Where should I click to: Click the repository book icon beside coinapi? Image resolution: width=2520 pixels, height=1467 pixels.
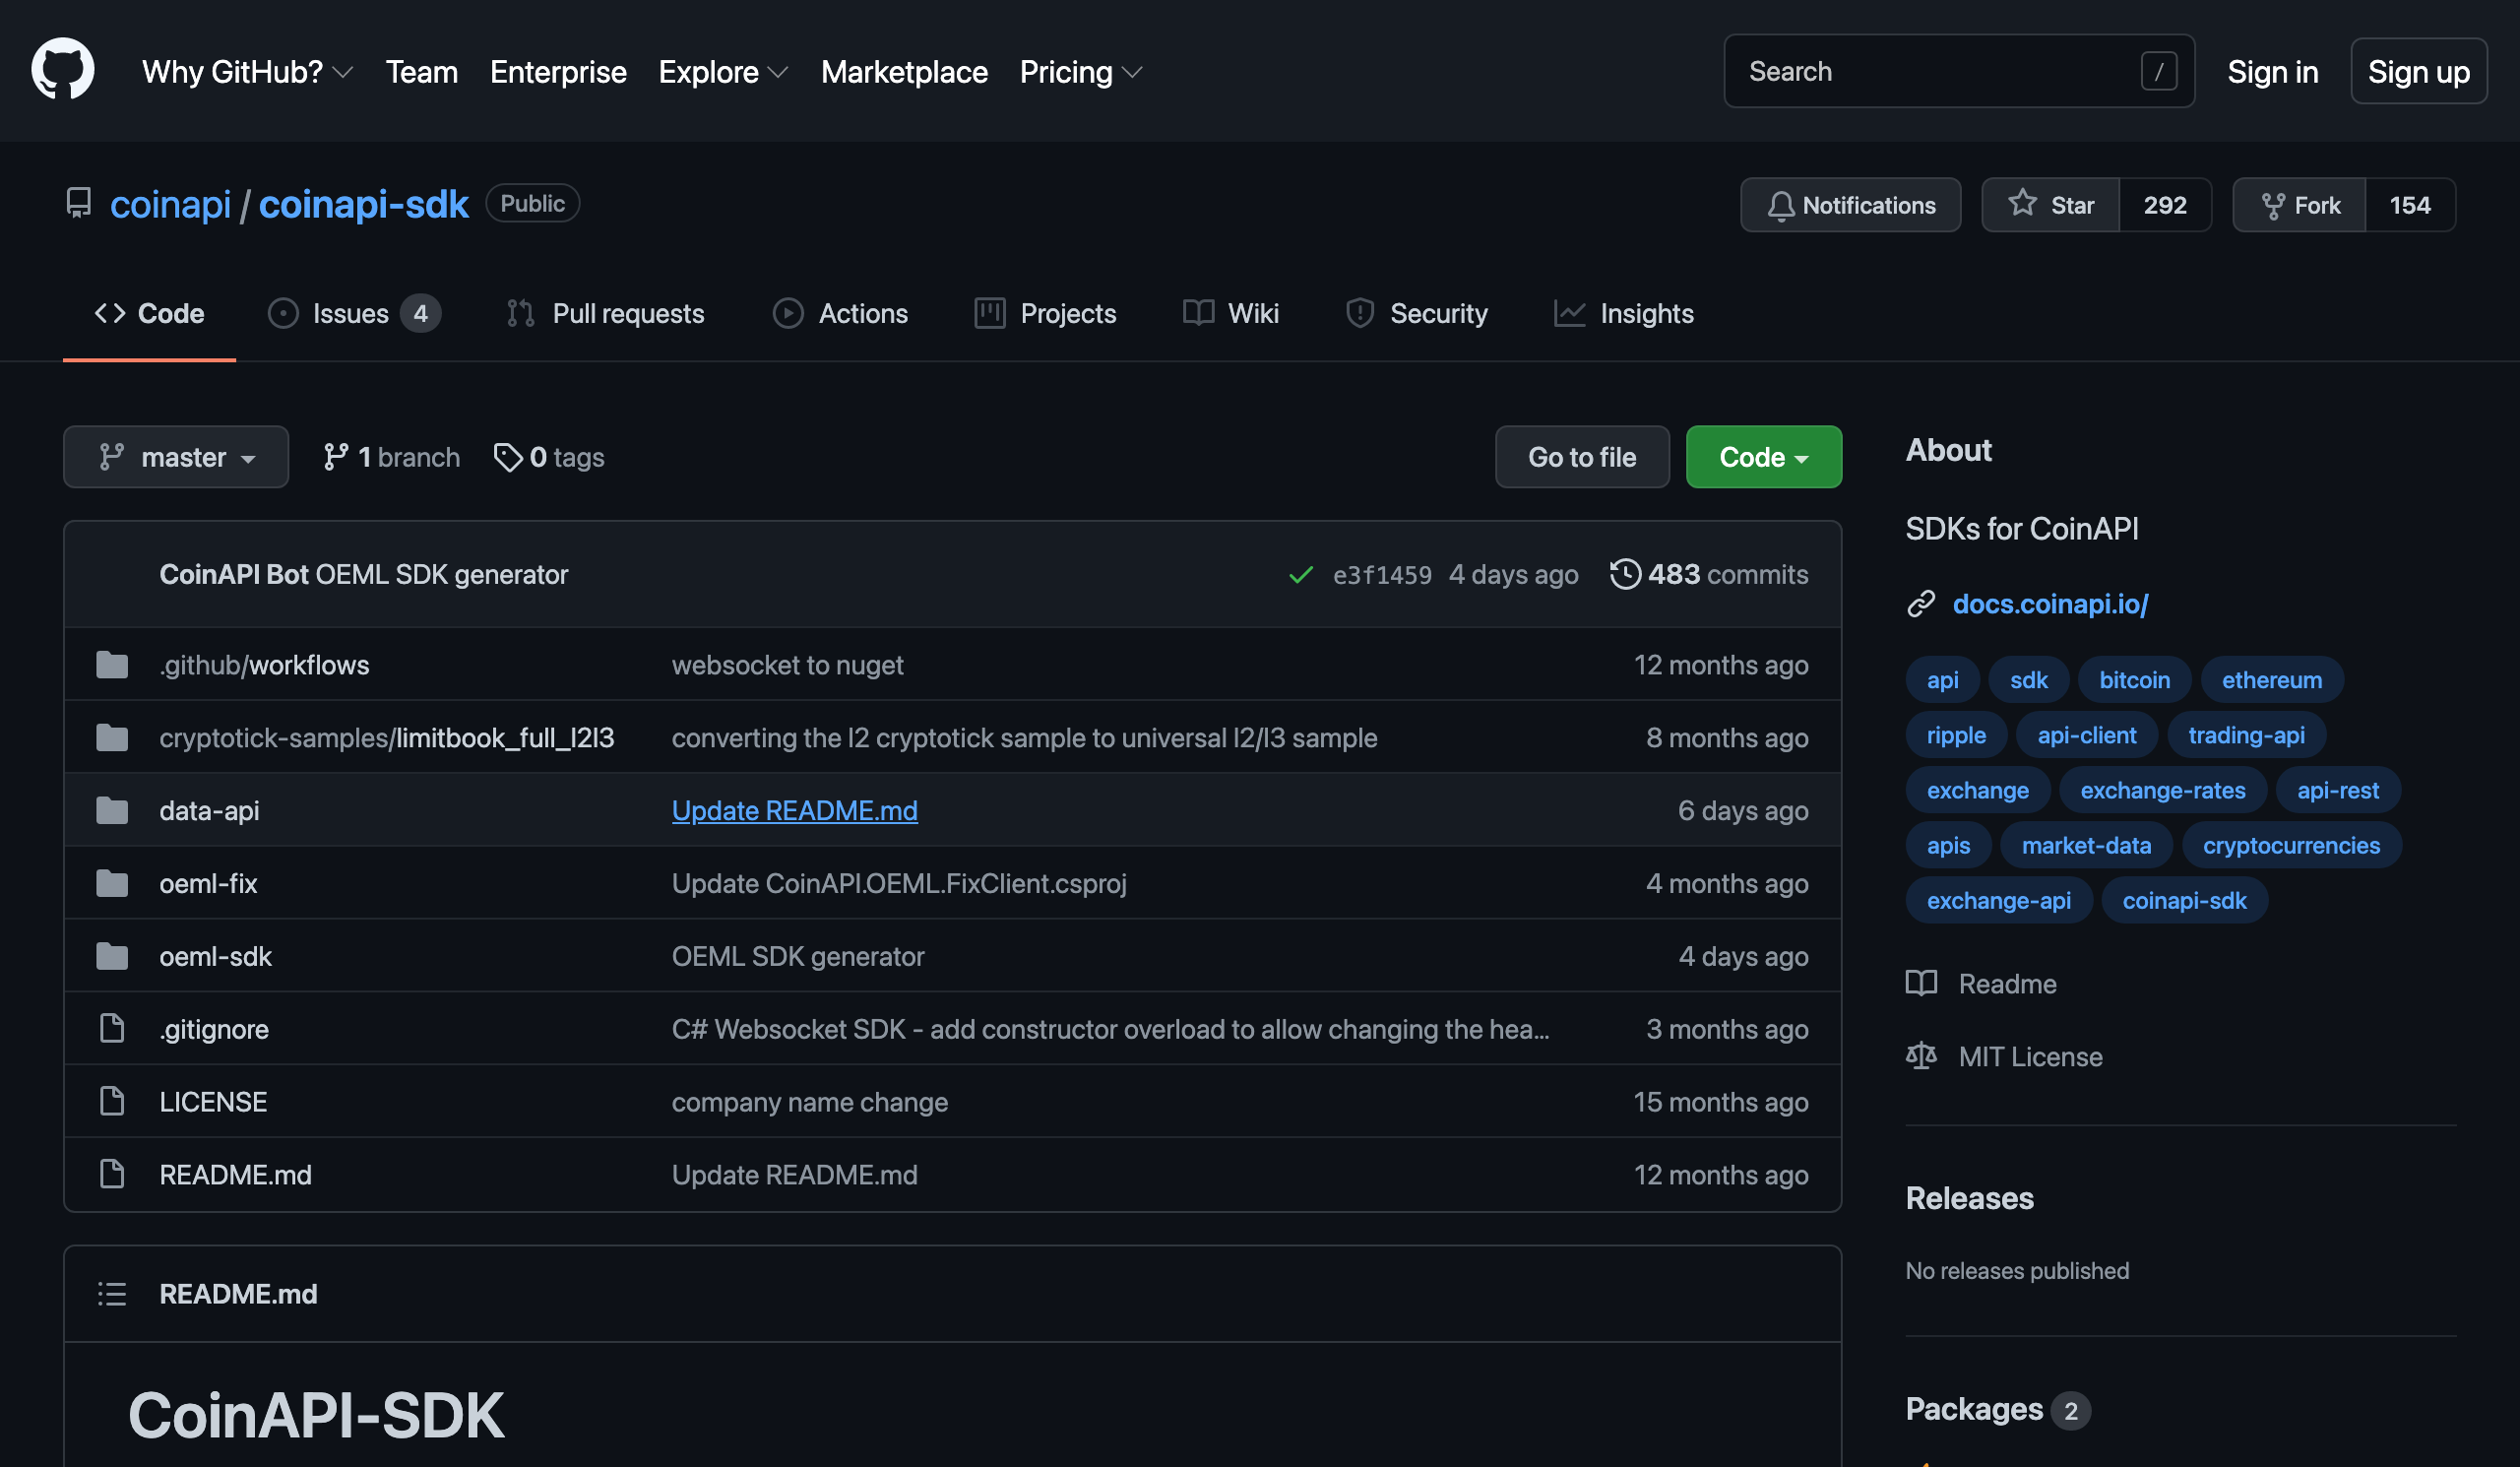point(79,203)
